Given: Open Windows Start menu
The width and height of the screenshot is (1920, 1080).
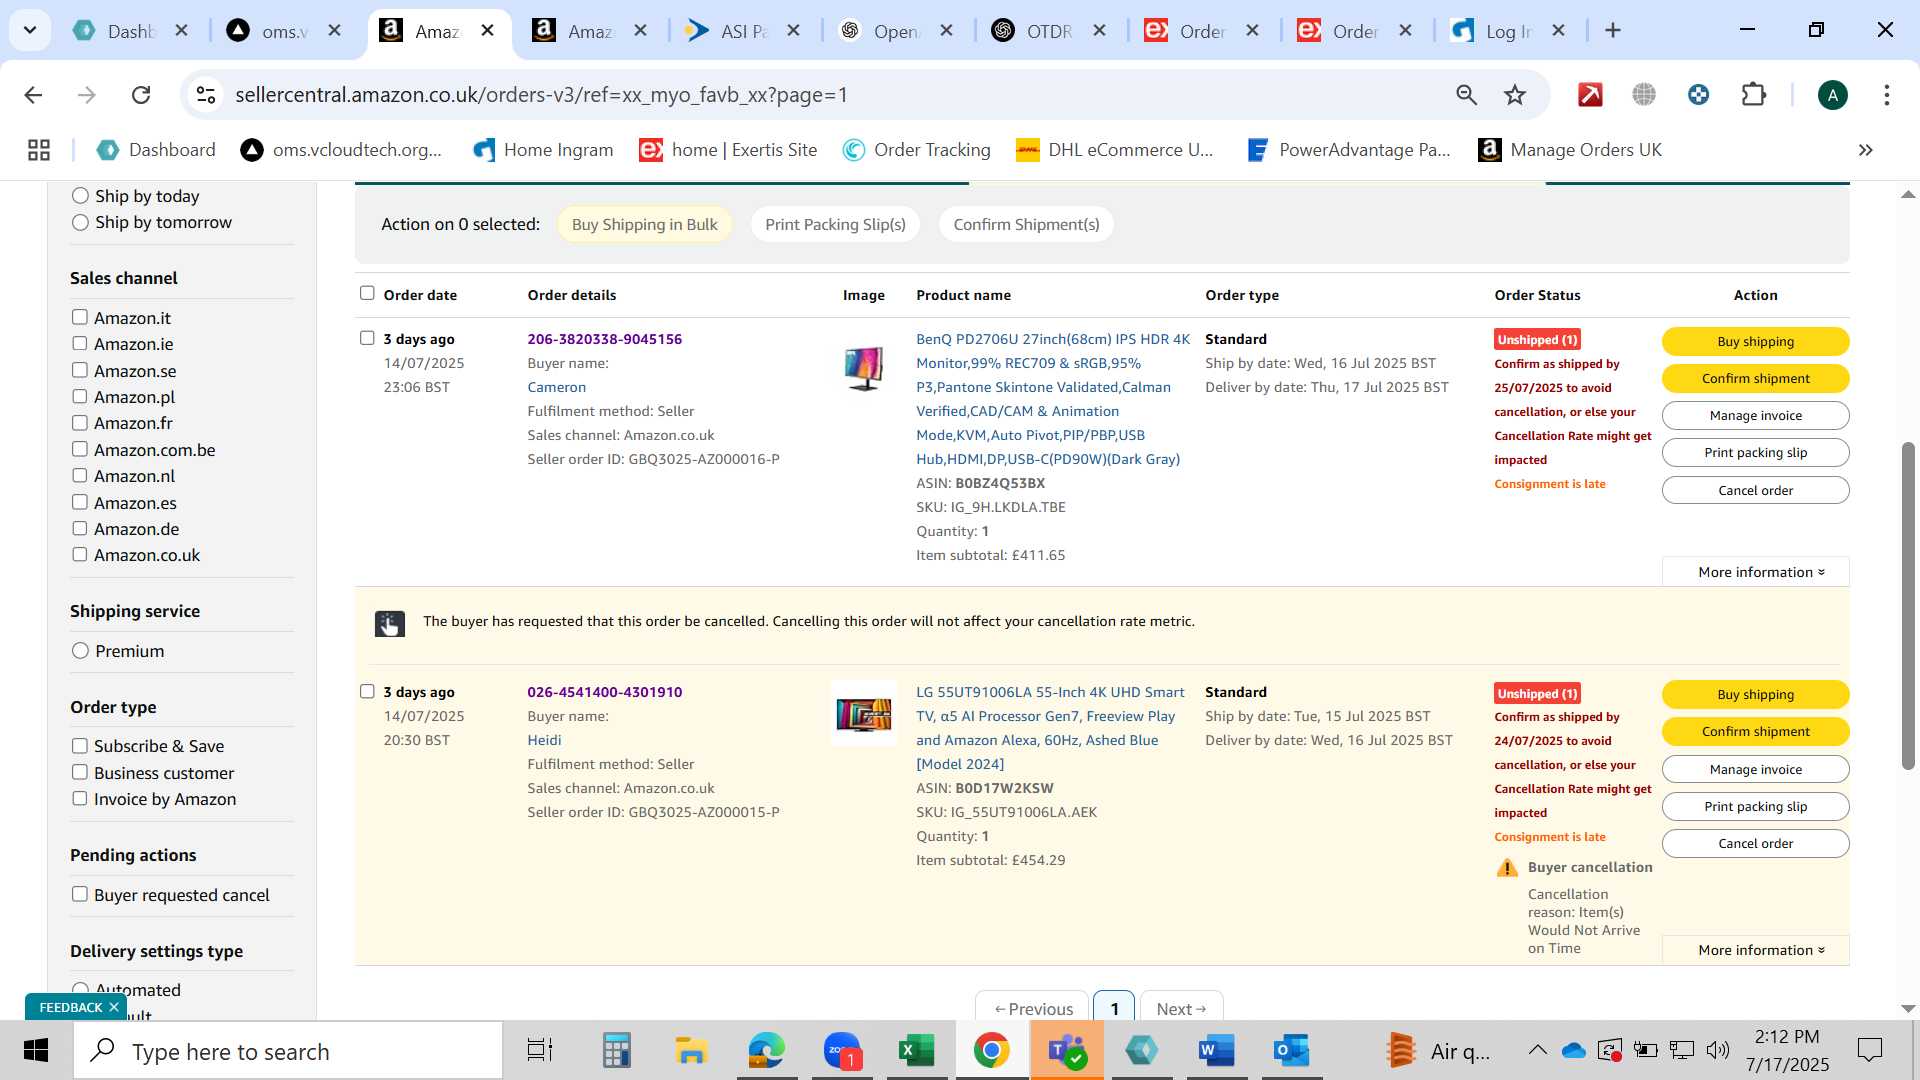Looking at the screenshot, I should click(35, 1051).
